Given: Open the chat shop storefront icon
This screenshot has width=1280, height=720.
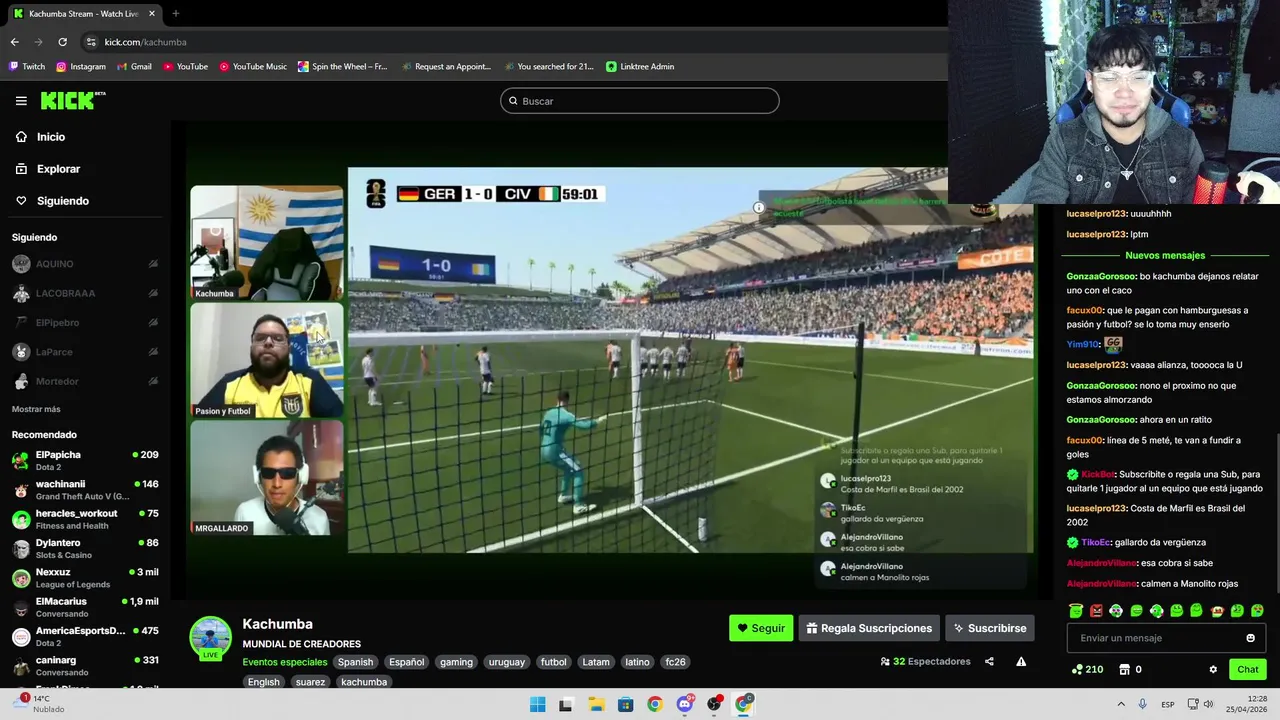Looking at the screenshot, I should tap(1124, 669).
